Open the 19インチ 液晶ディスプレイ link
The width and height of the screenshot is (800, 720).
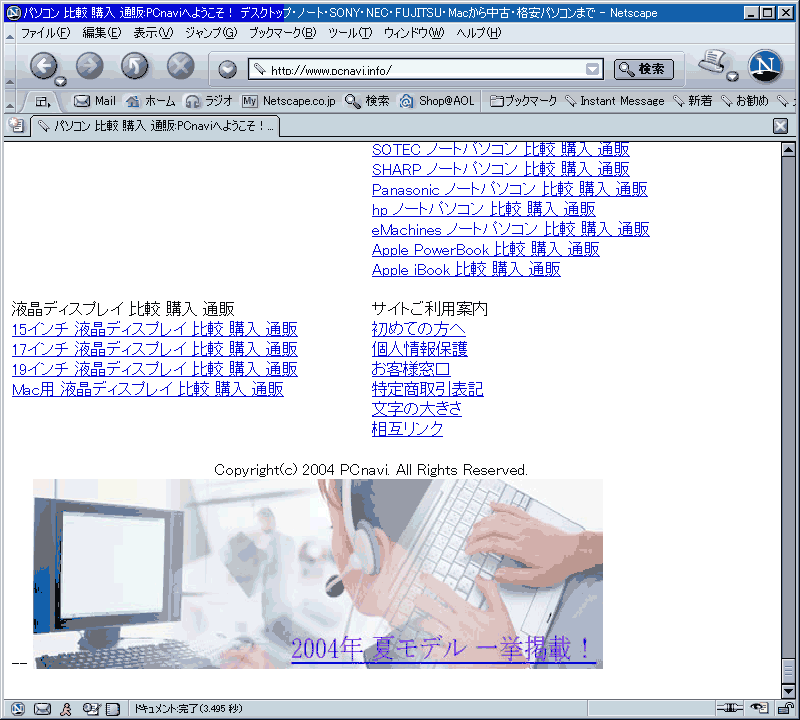155,369
